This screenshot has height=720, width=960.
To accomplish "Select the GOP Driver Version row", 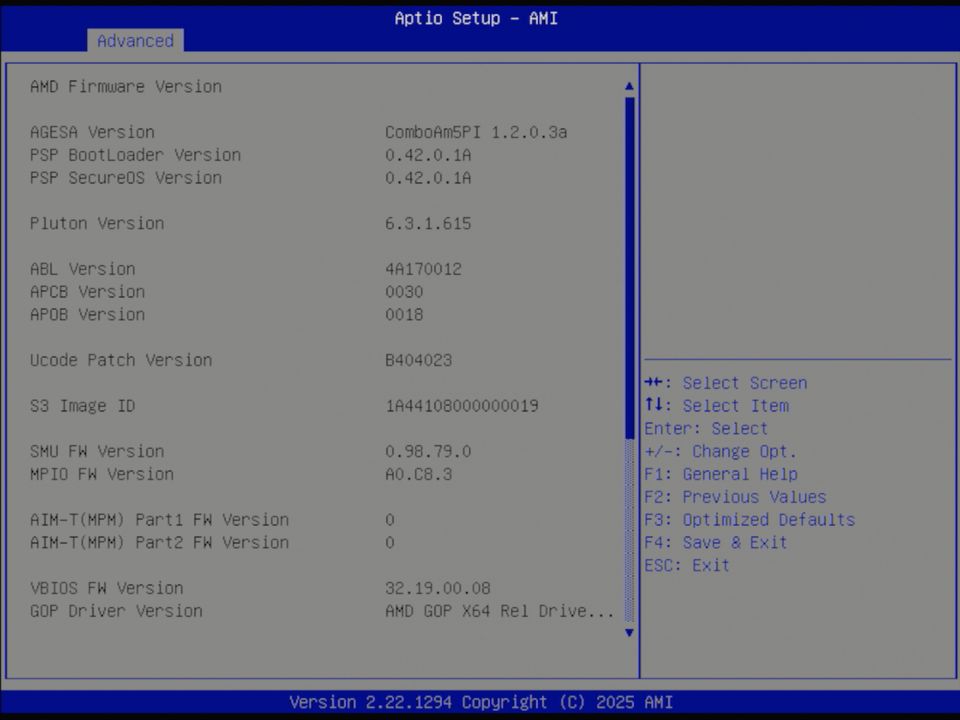I will click(x=116, y=611).
